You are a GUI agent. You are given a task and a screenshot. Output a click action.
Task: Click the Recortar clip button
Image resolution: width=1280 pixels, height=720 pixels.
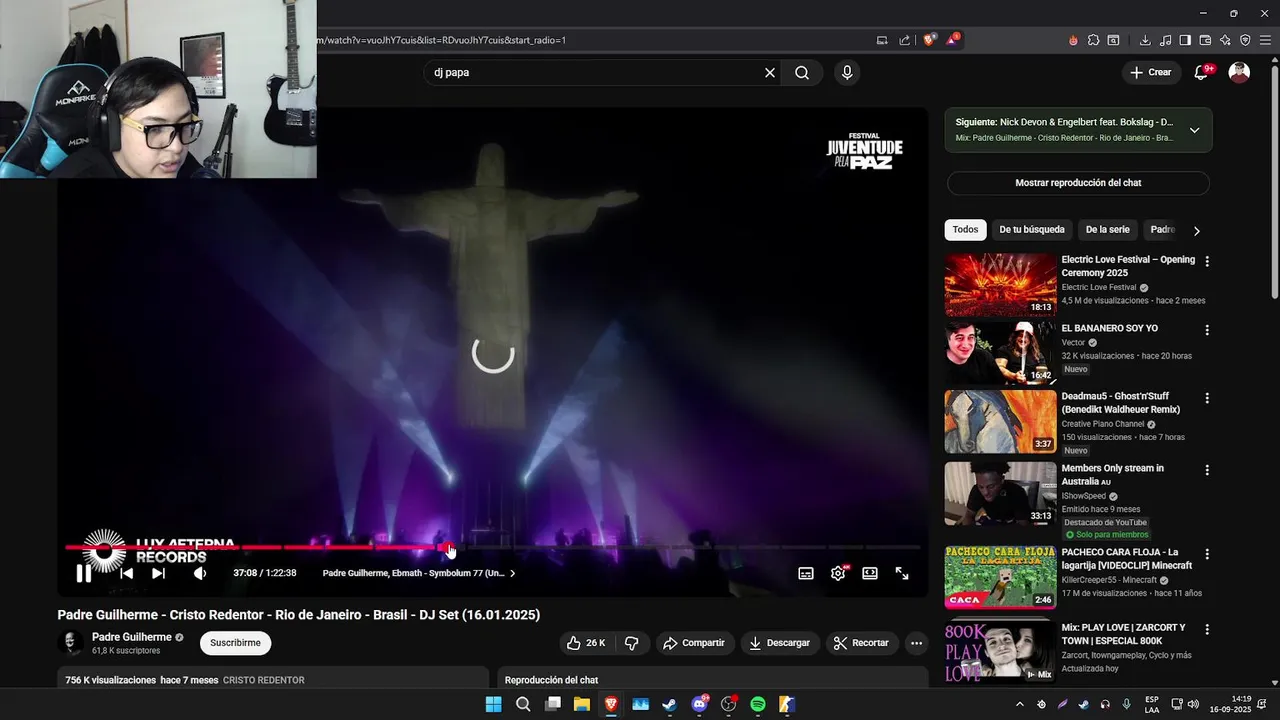pos(861,643)
